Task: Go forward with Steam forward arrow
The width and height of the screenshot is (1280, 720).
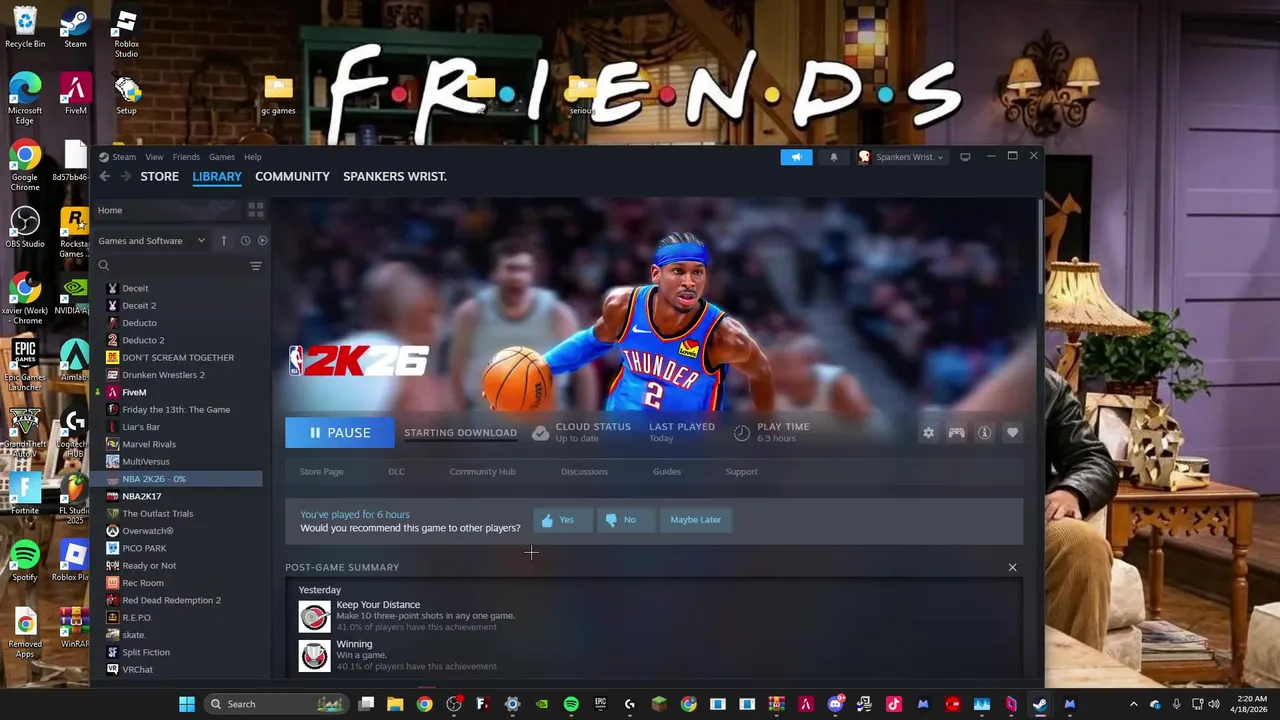Action: [x=126, y=176]
